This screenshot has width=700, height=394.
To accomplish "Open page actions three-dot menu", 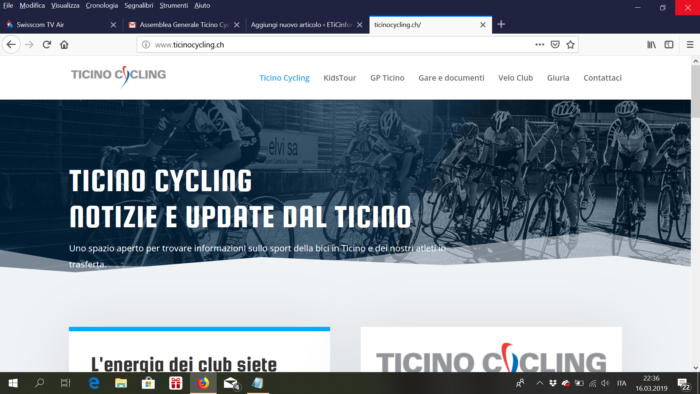I will 540,45.
